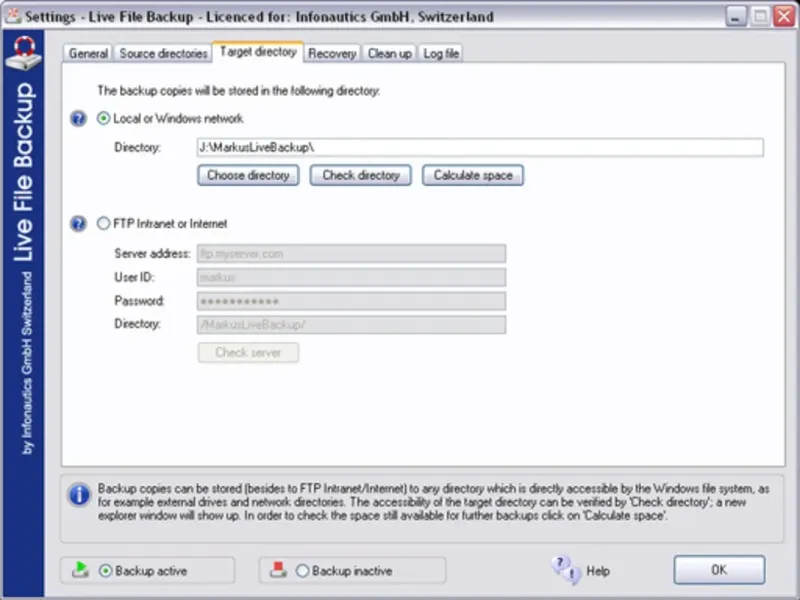The width and height of the screenshot is (800, 600).
Task: Click the Choose directory button
Action: 248,176
